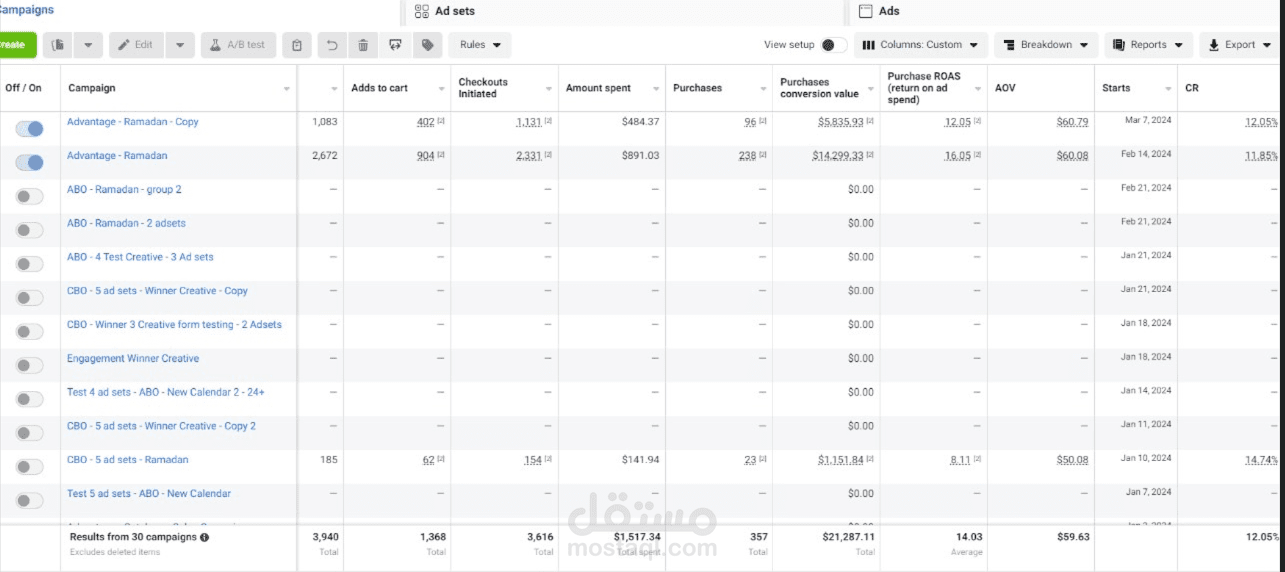Open CBO - Winner 3 Creative form testing link
This screenshot has height=572, width=1285.
pyautogui.click(x=174, y=325)
